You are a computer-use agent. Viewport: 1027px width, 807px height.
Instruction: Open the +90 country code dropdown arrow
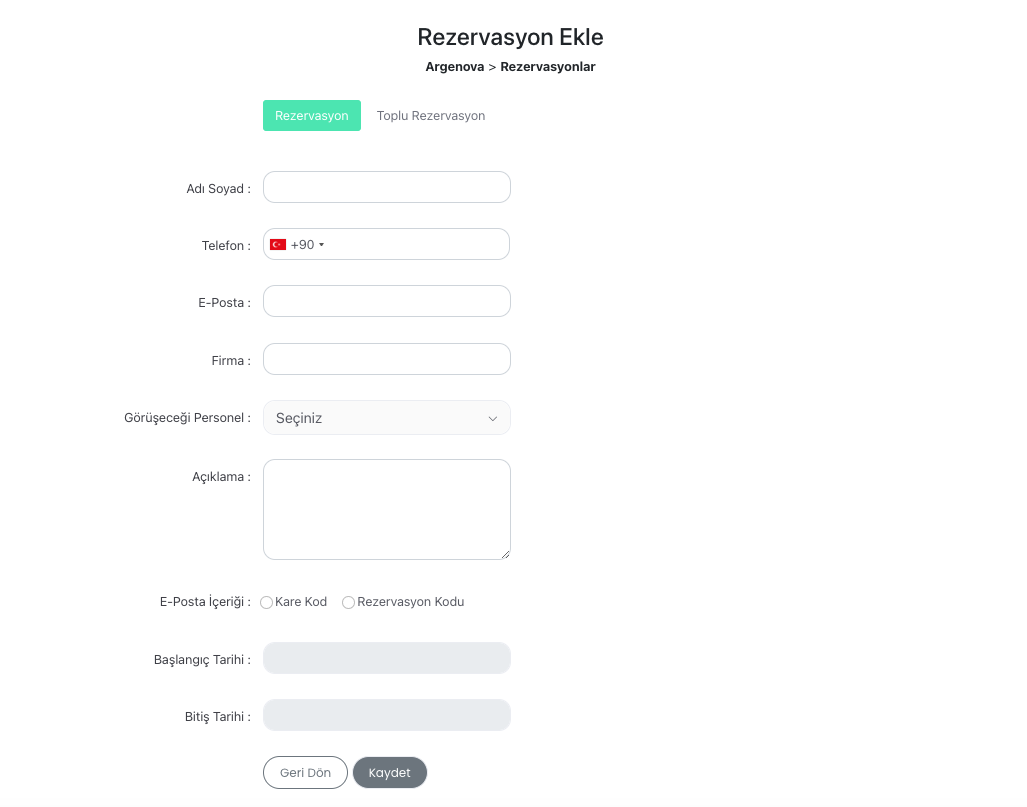[x=322, y=245]
